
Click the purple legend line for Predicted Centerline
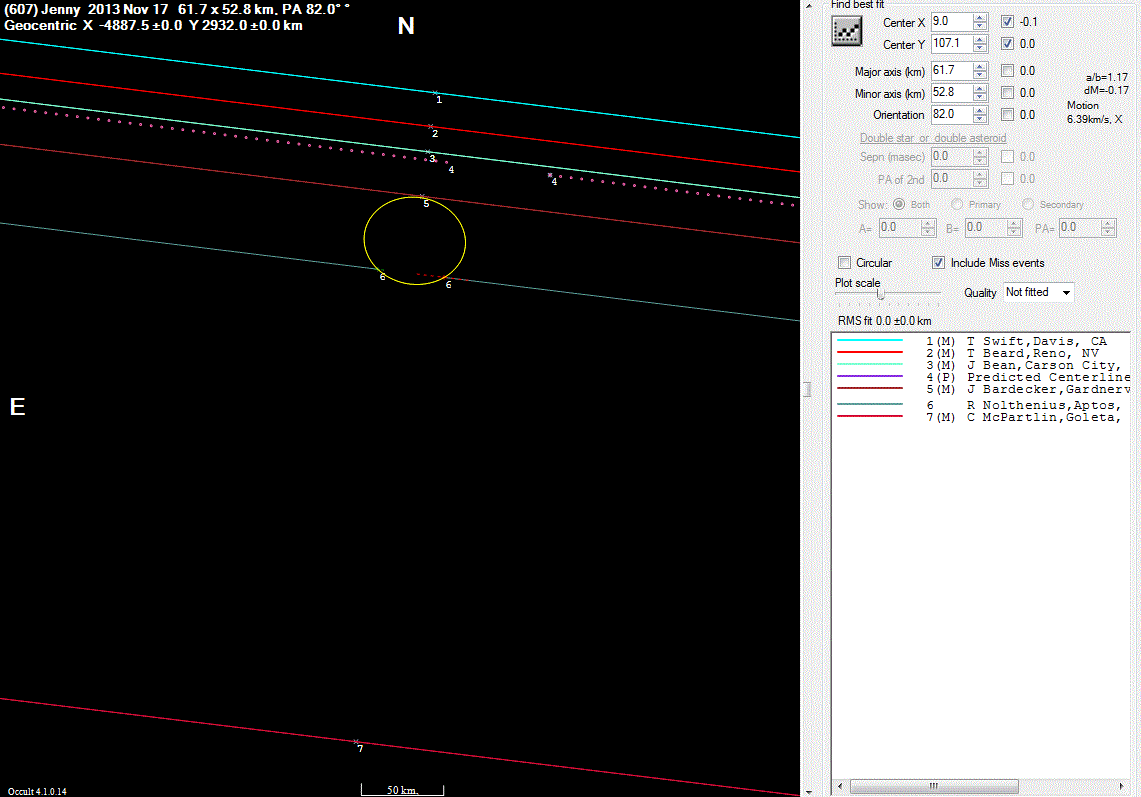click(870, 376)
